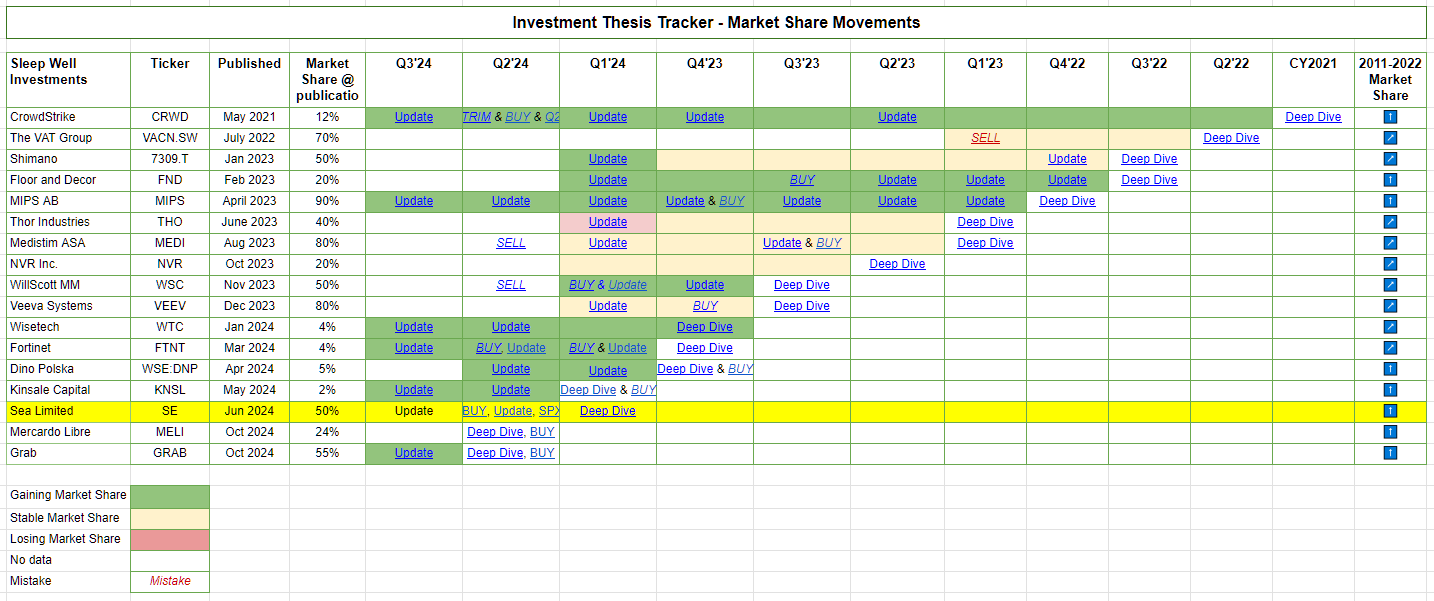Open Thor Industries Q1'24 Update link
The height and width of the screenshot is (601, 1434).
608,222
